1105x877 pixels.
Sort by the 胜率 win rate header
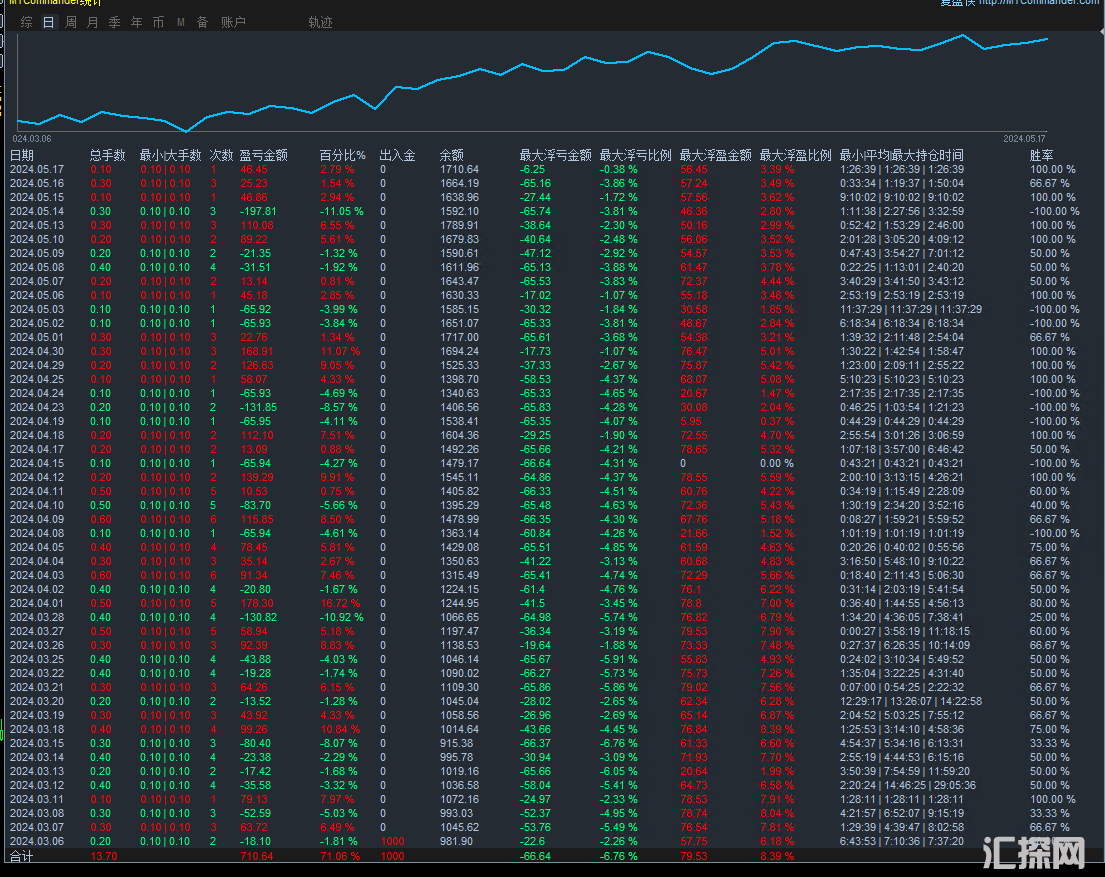tap(1041, 155)
